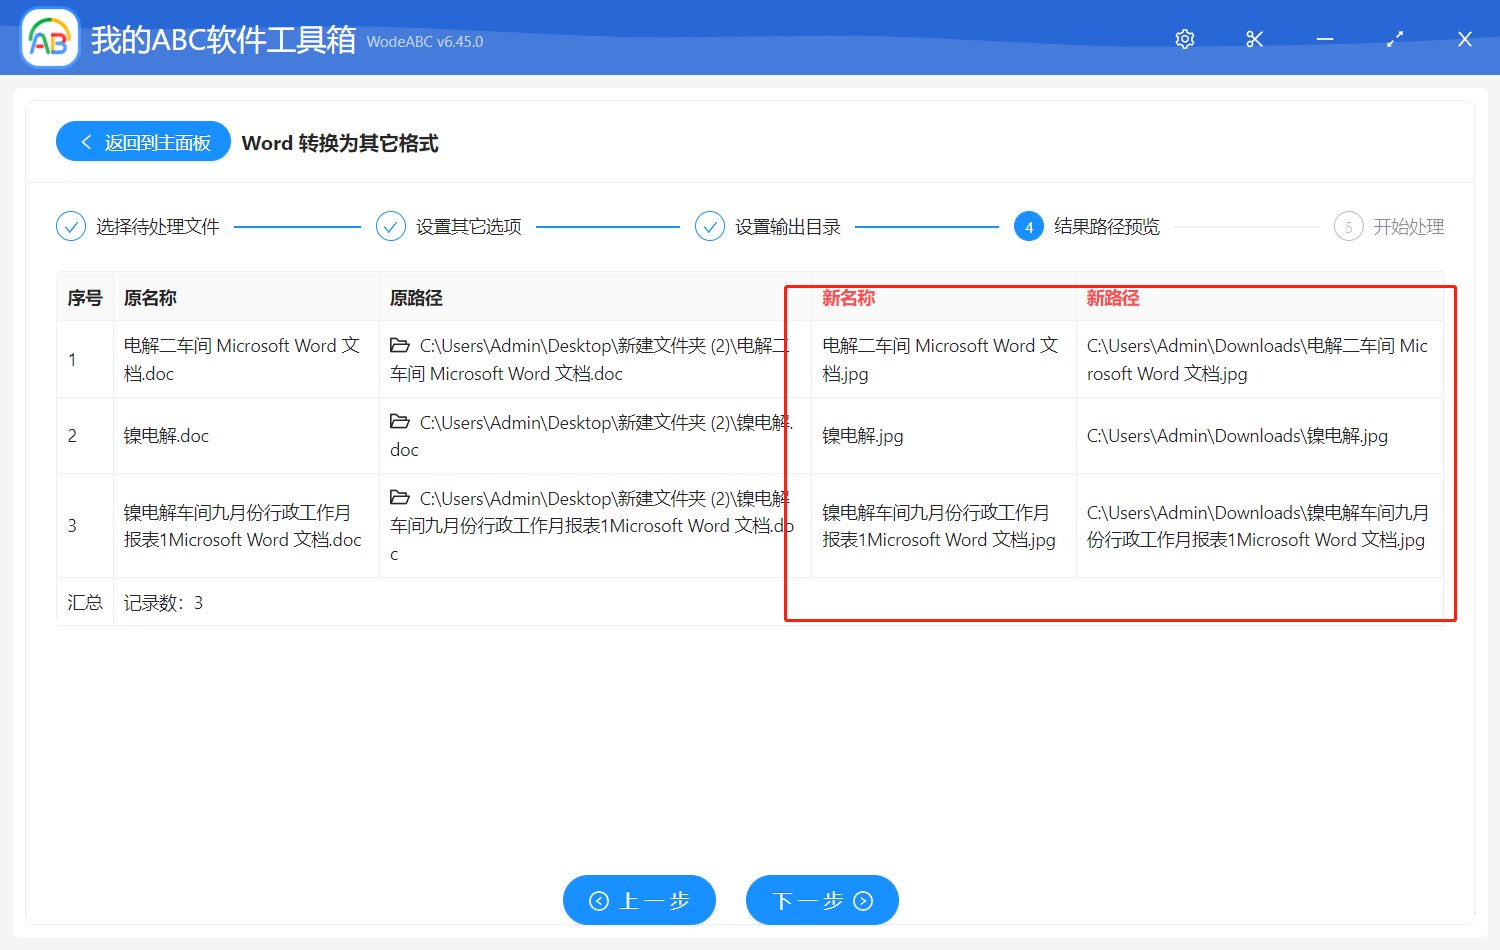Select step 5 开始处理 indicator
This screenshot has height=950, width=1500.
[1348, 226]
